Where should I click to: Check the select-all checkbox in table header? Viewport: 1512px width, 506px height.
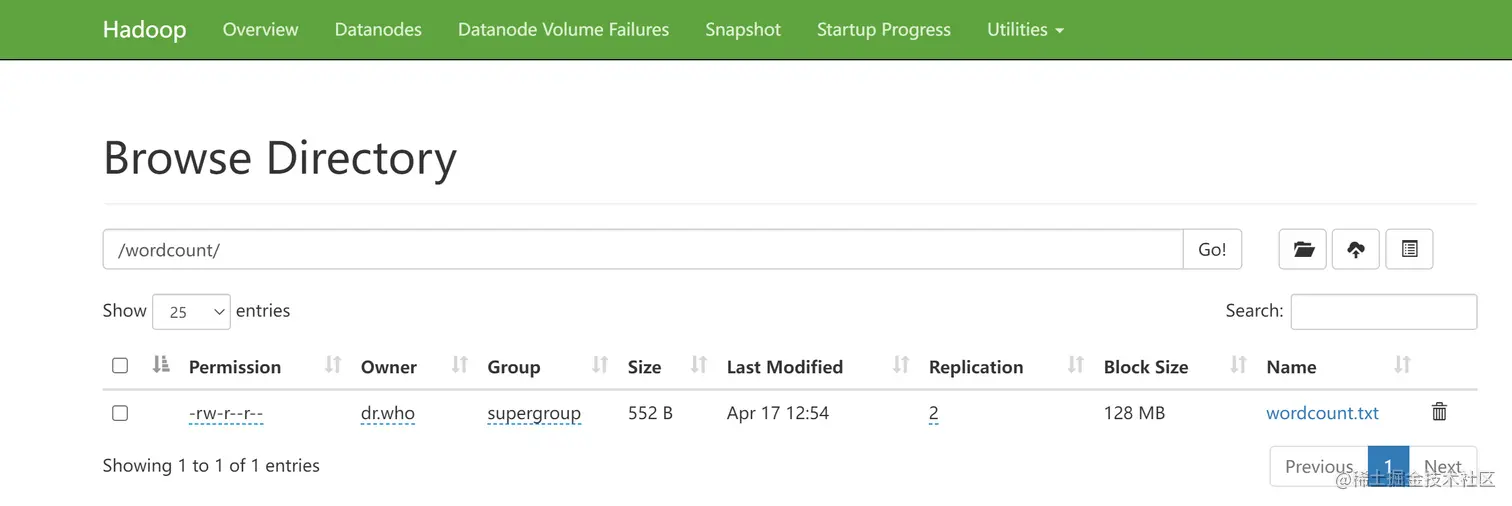[x=120, y=366]
